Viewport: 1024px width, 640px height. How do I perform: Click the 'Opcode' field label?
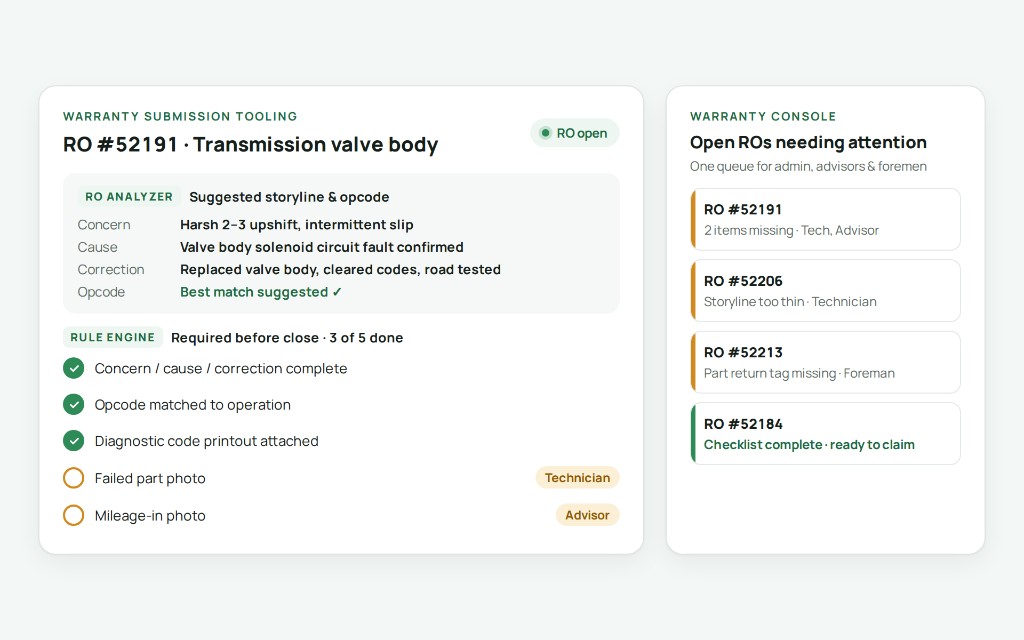click(x=101, y=292)
